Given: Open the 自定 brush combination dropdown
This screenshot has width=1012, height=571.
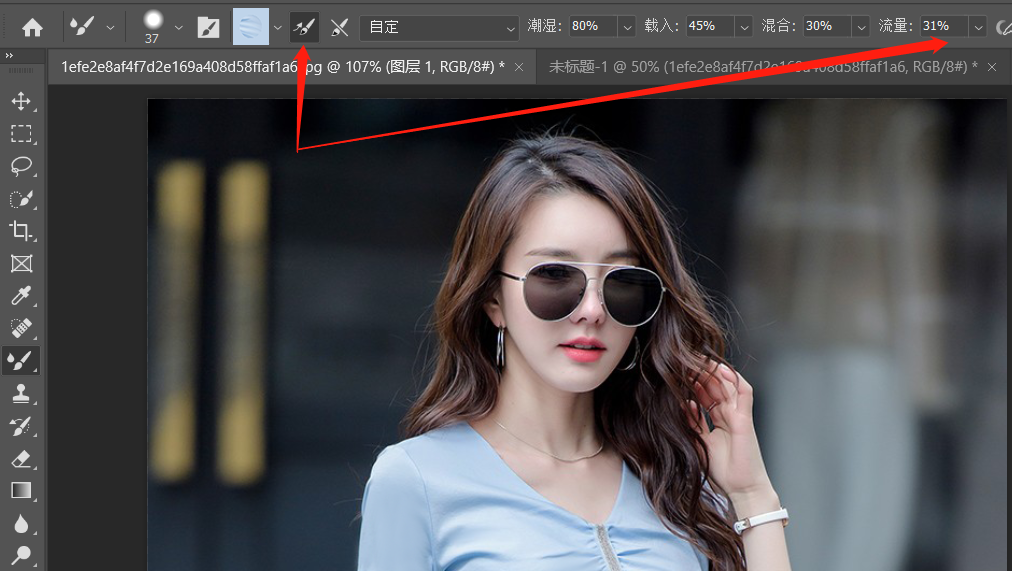Looking at the screenshot, I should [438, 27].
